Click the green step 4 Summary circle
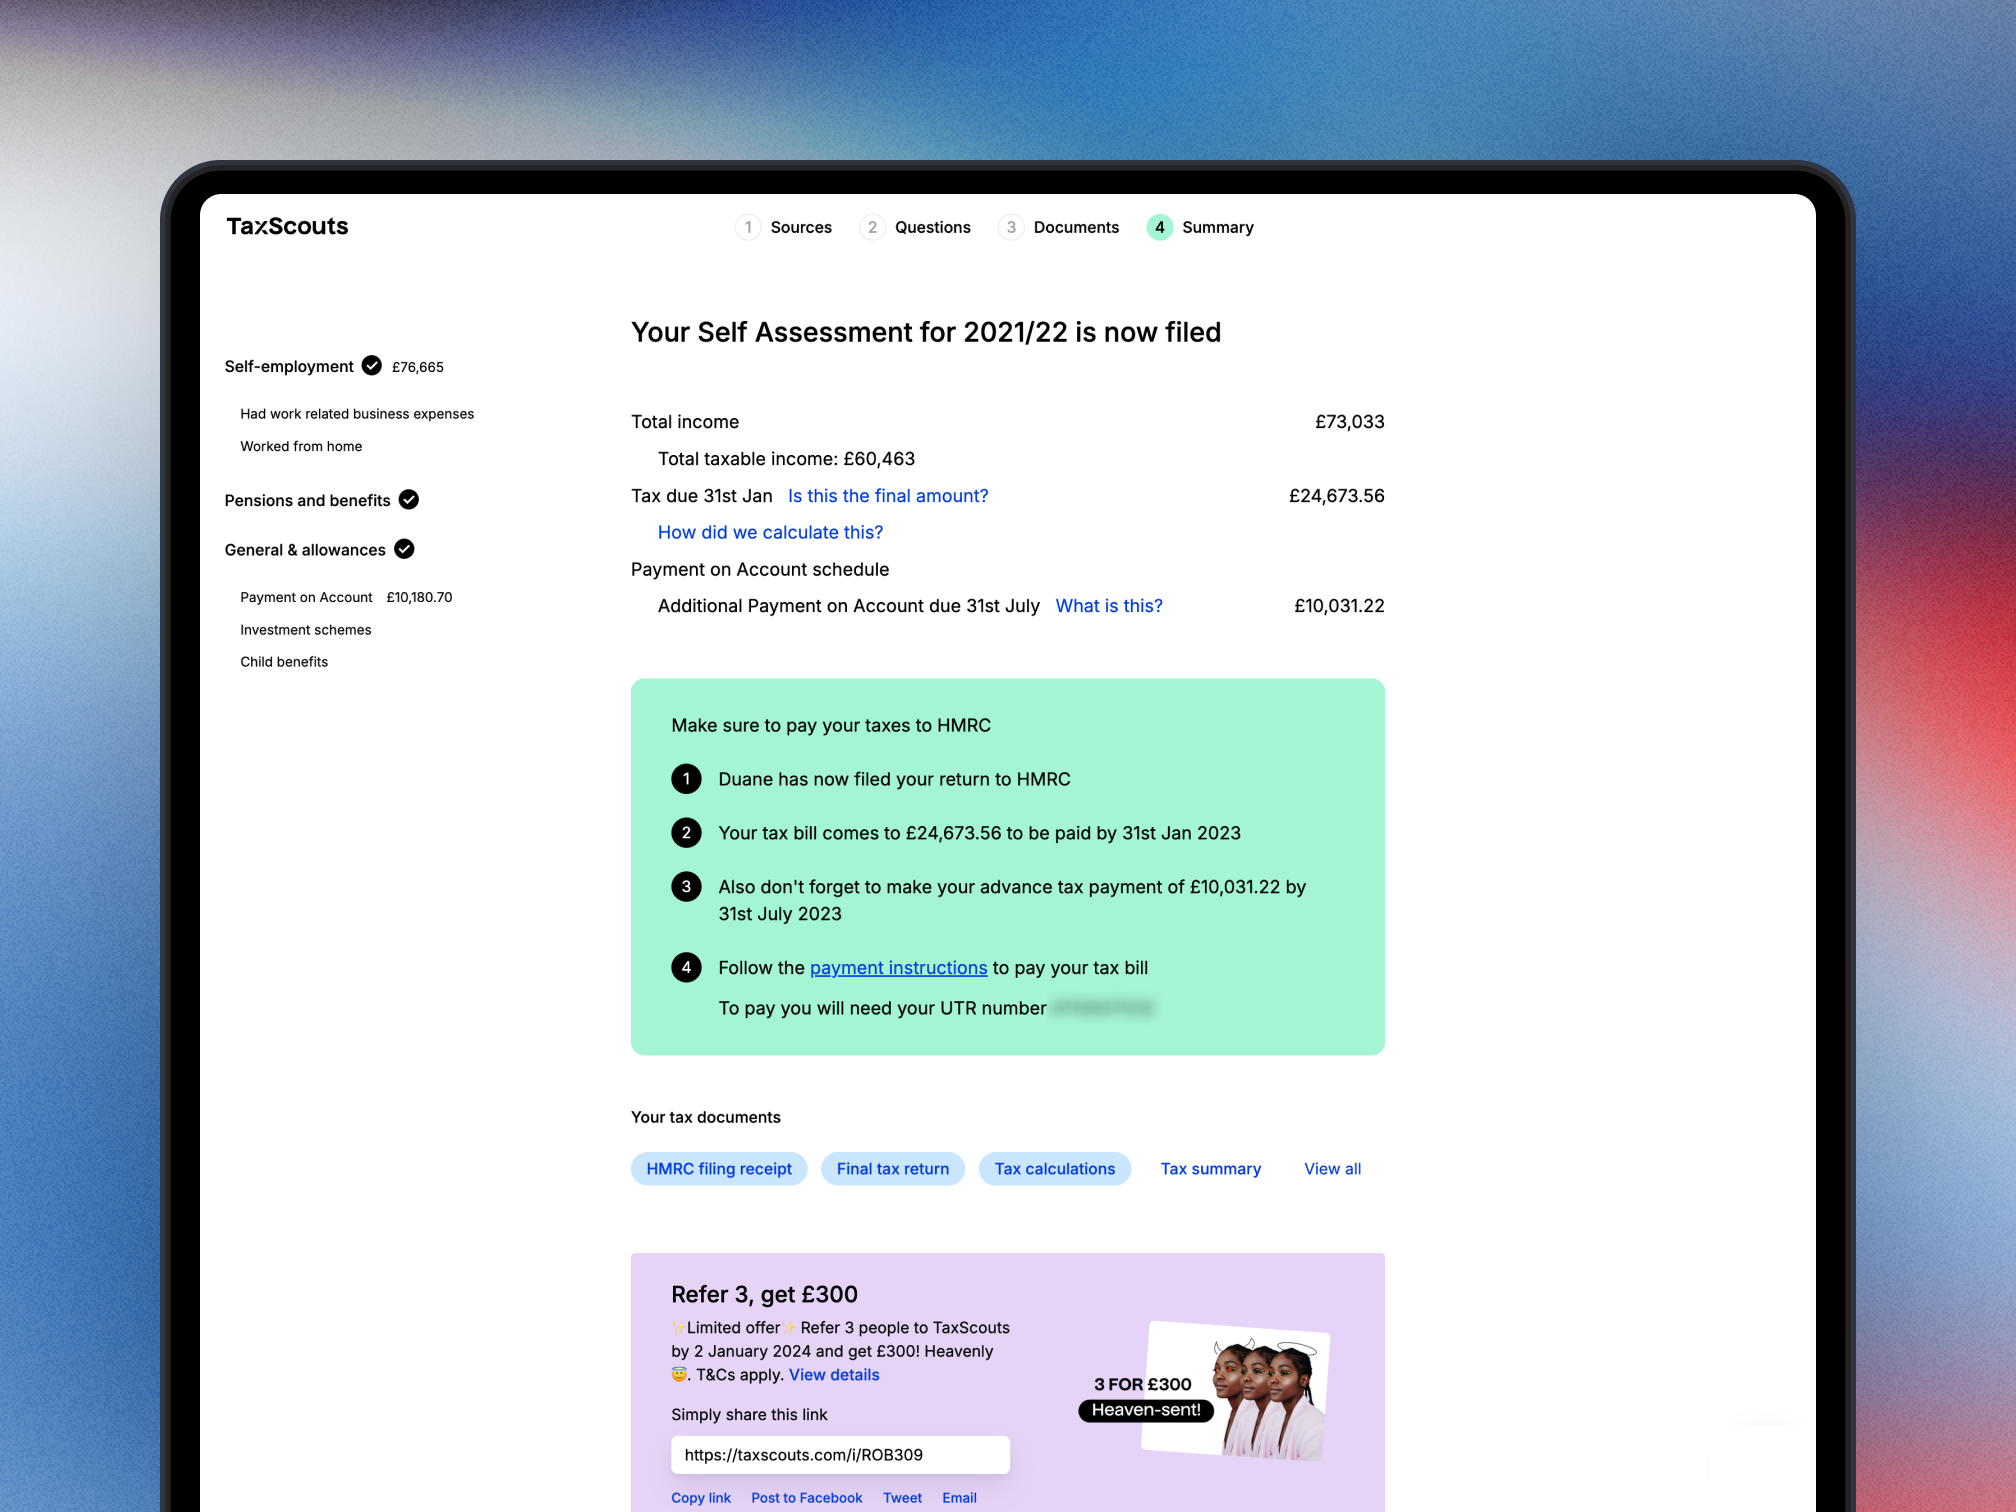 [1159, 227]
